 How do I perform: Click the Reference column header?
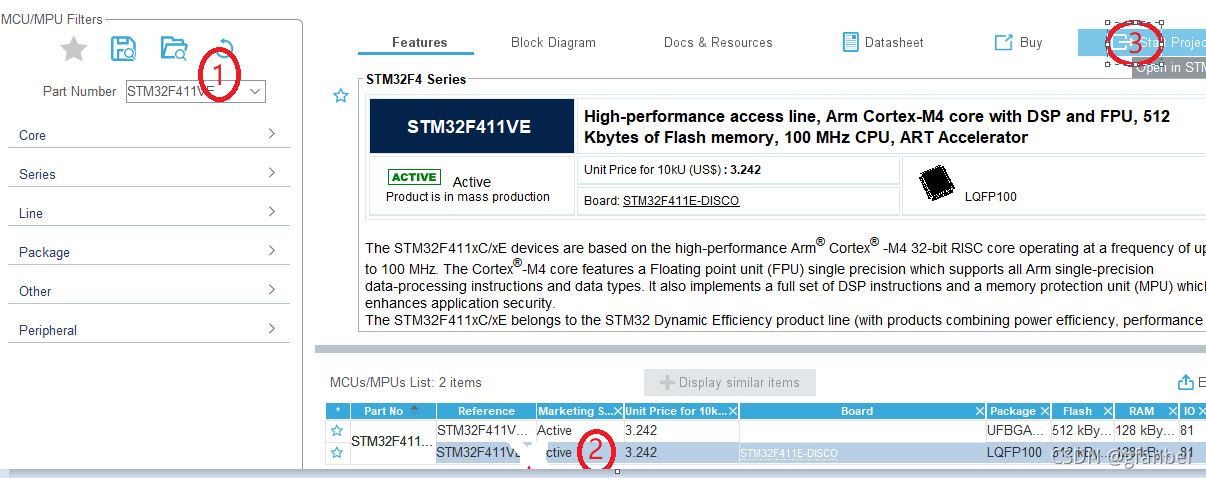click(486, 411)
